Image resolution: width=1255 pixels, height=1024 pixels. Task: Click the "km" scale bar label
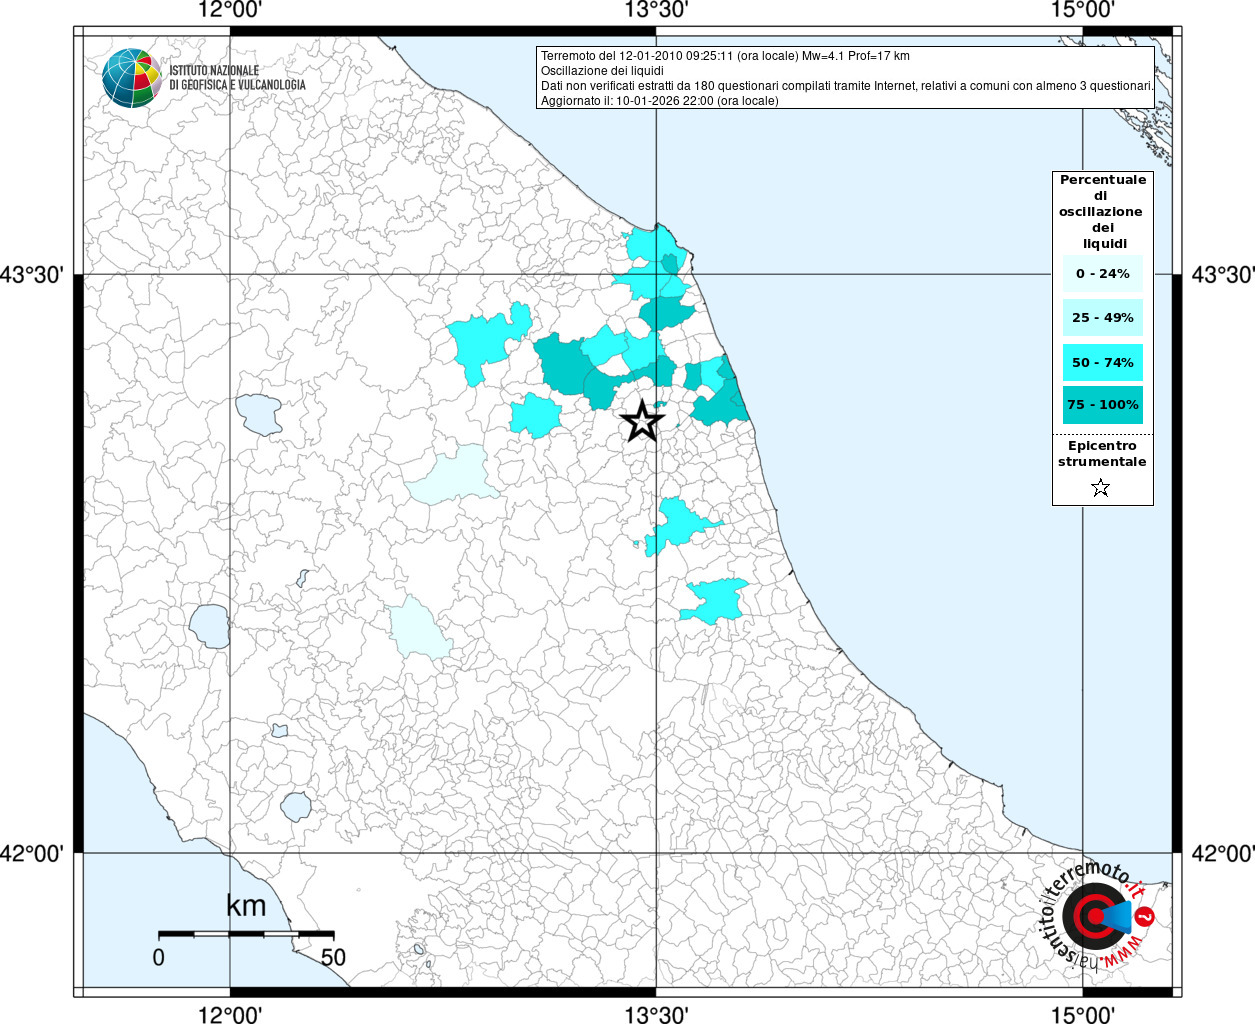coord(246,906)
